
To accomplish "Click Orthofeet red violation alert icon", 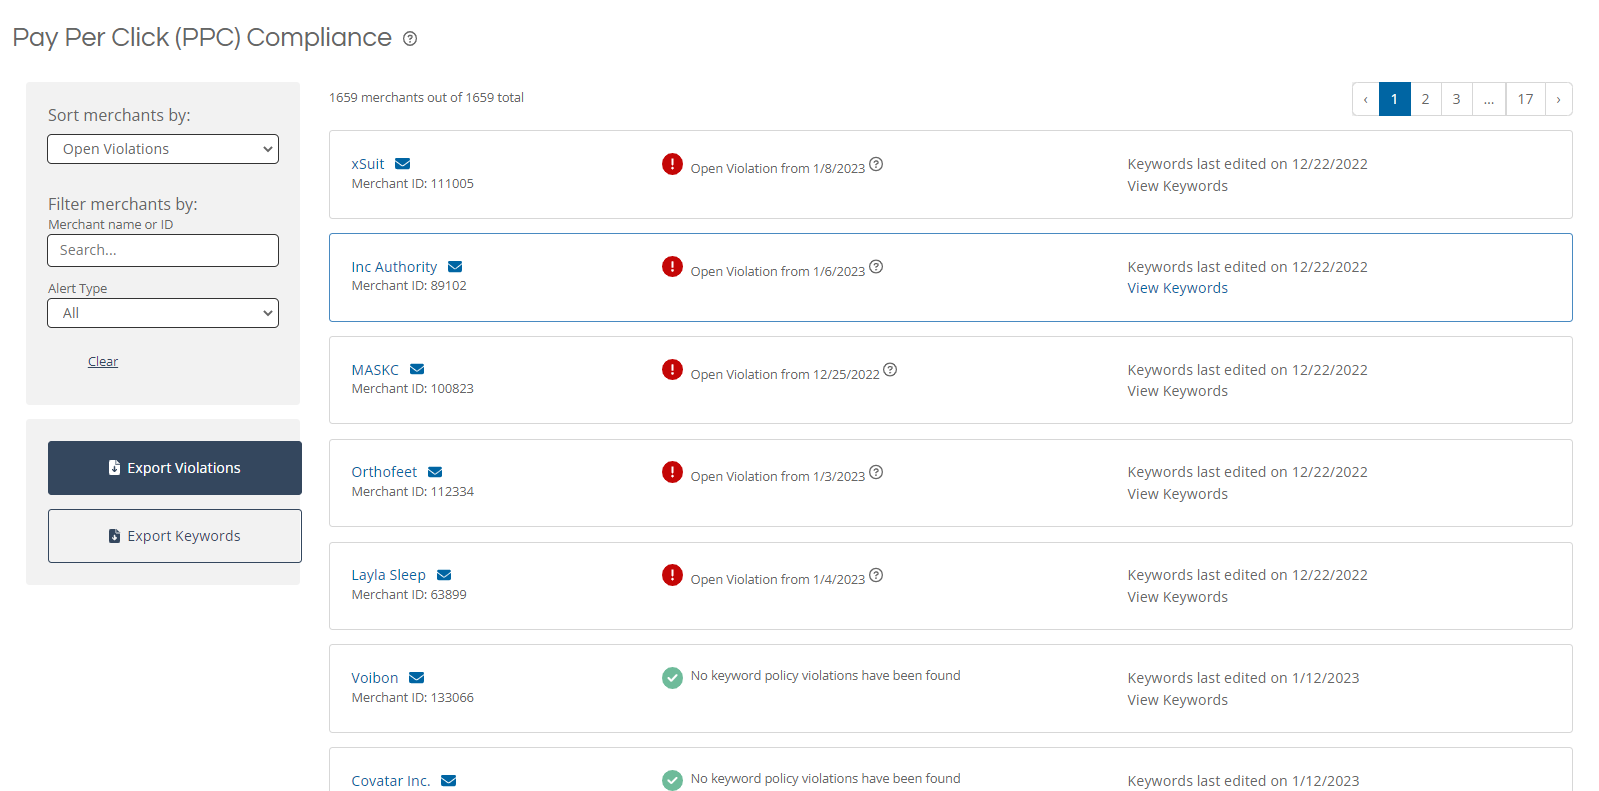I will (x=672, y=472).
